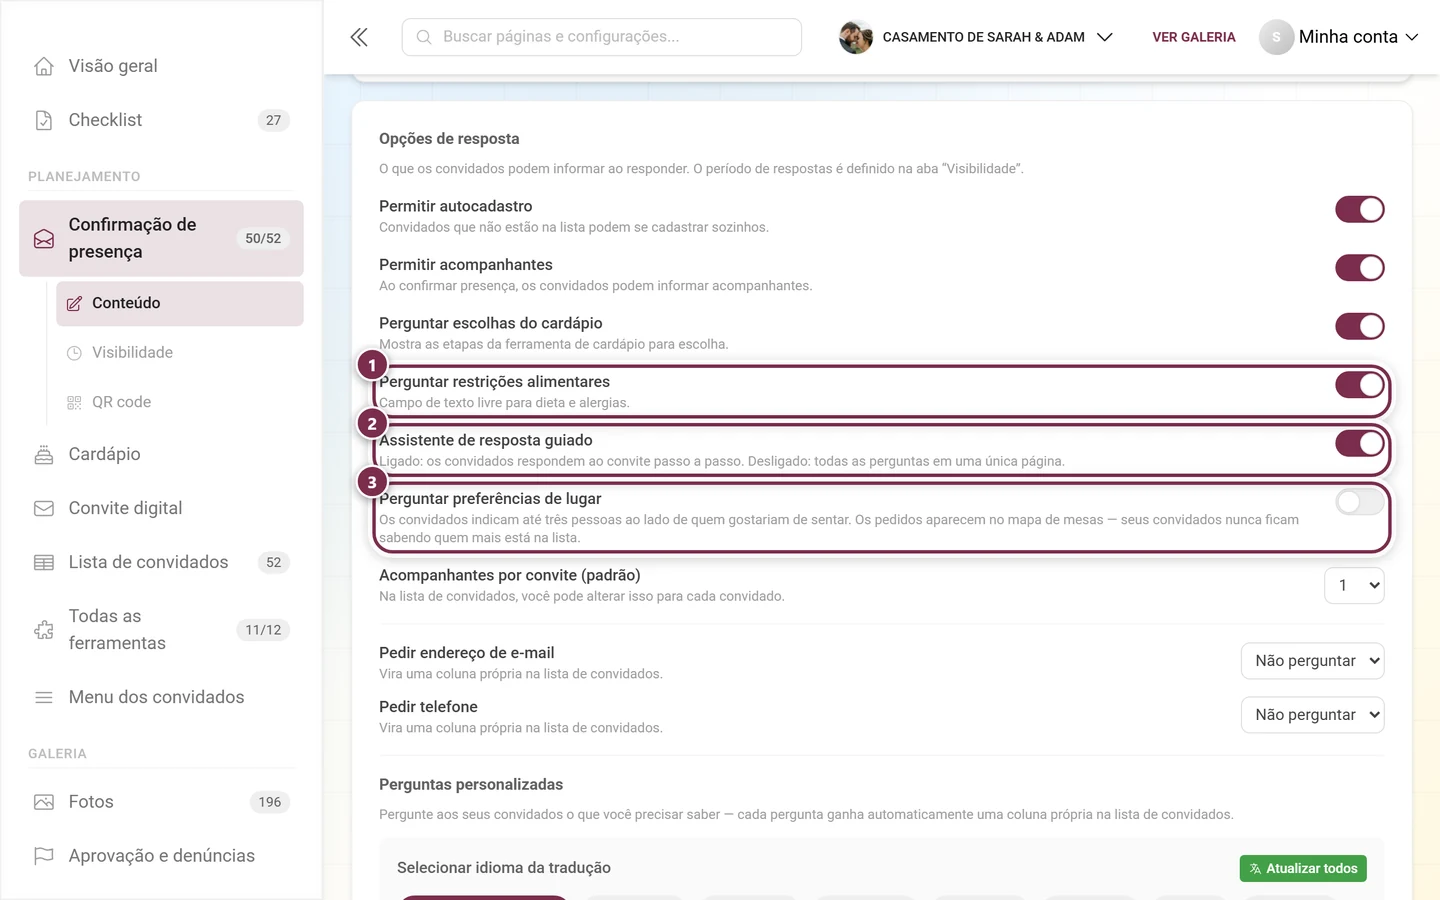Click the 11/12 tools badge

(x=263, y=630)
